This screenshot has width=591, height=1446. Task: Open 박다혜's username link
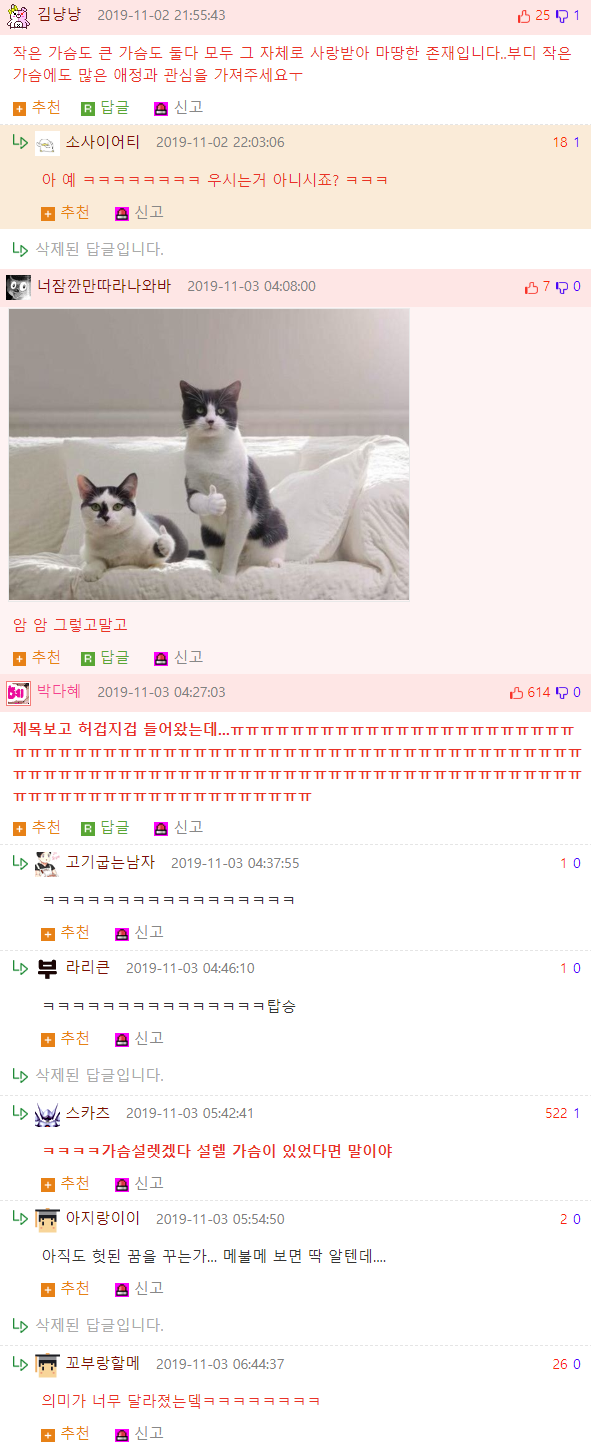tap(59, 692)
